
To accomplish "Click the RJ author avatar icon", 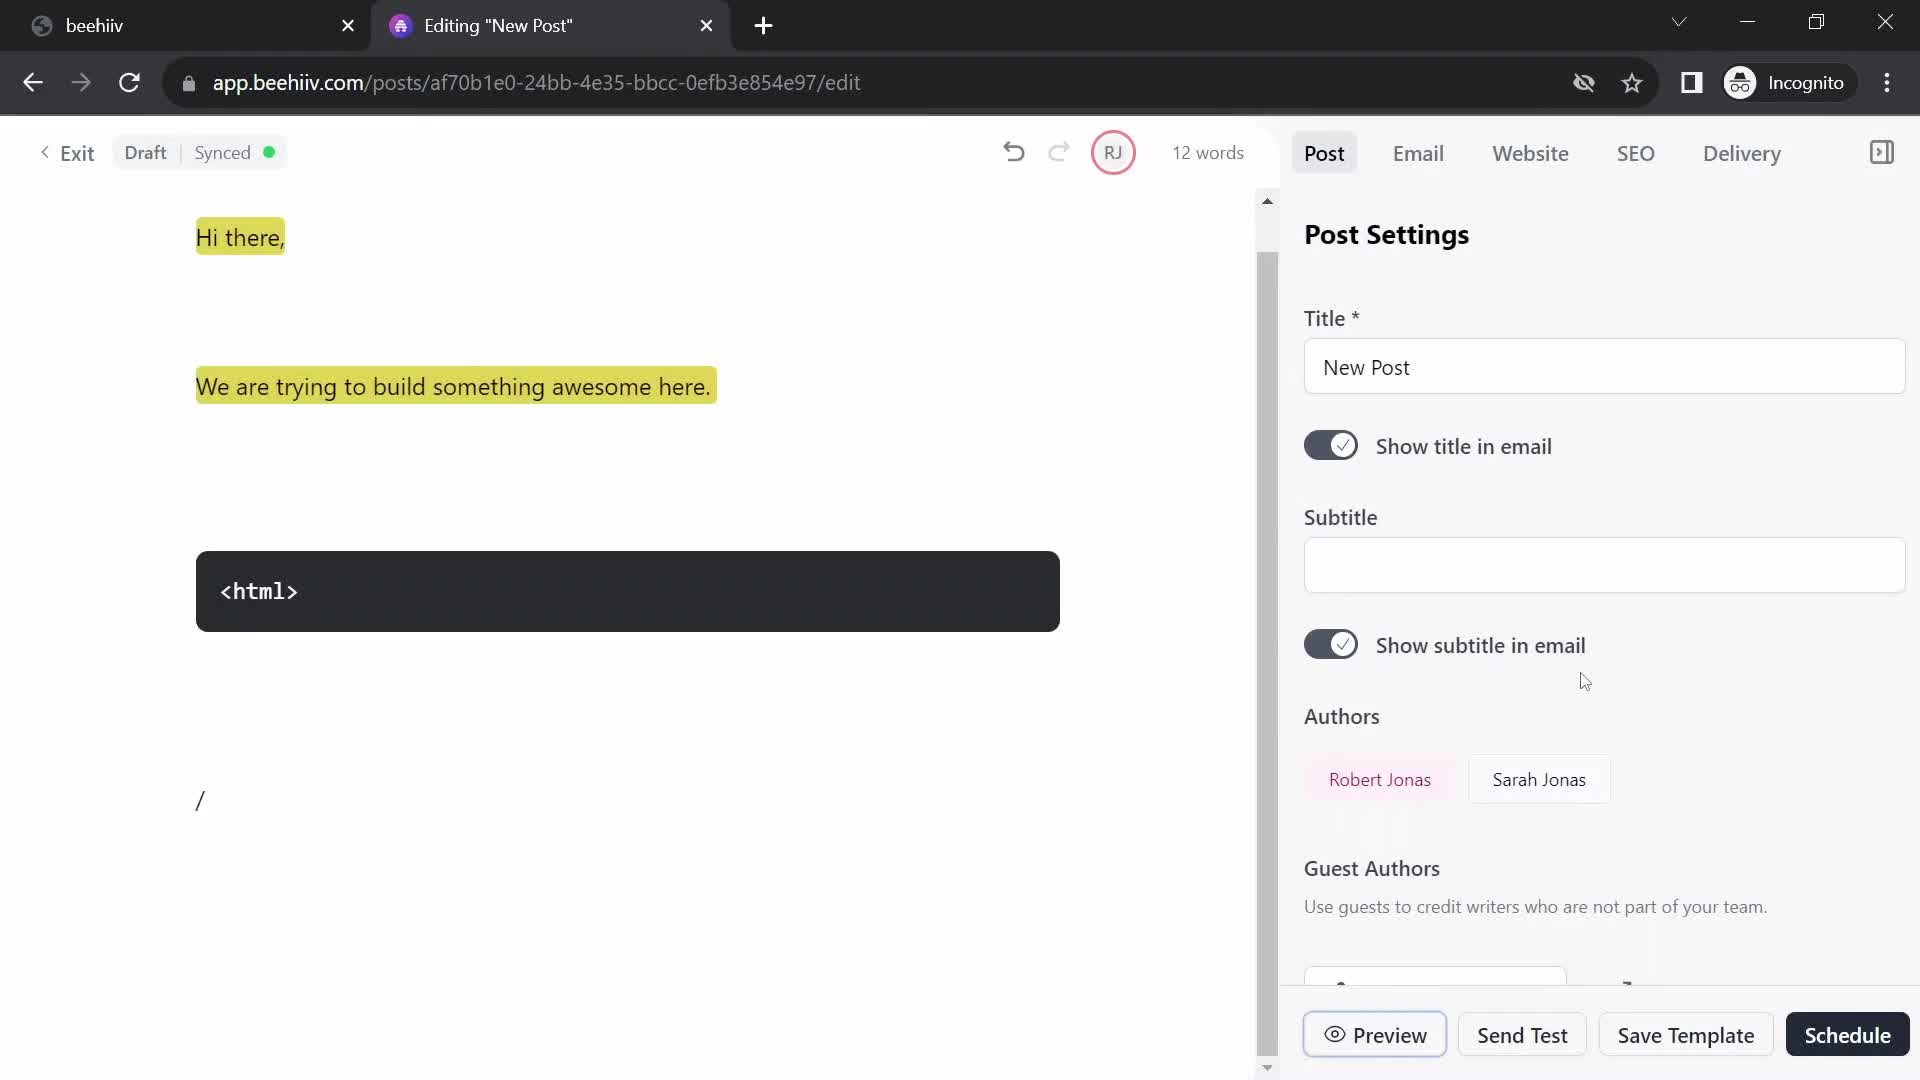I will click(1112, 152).
